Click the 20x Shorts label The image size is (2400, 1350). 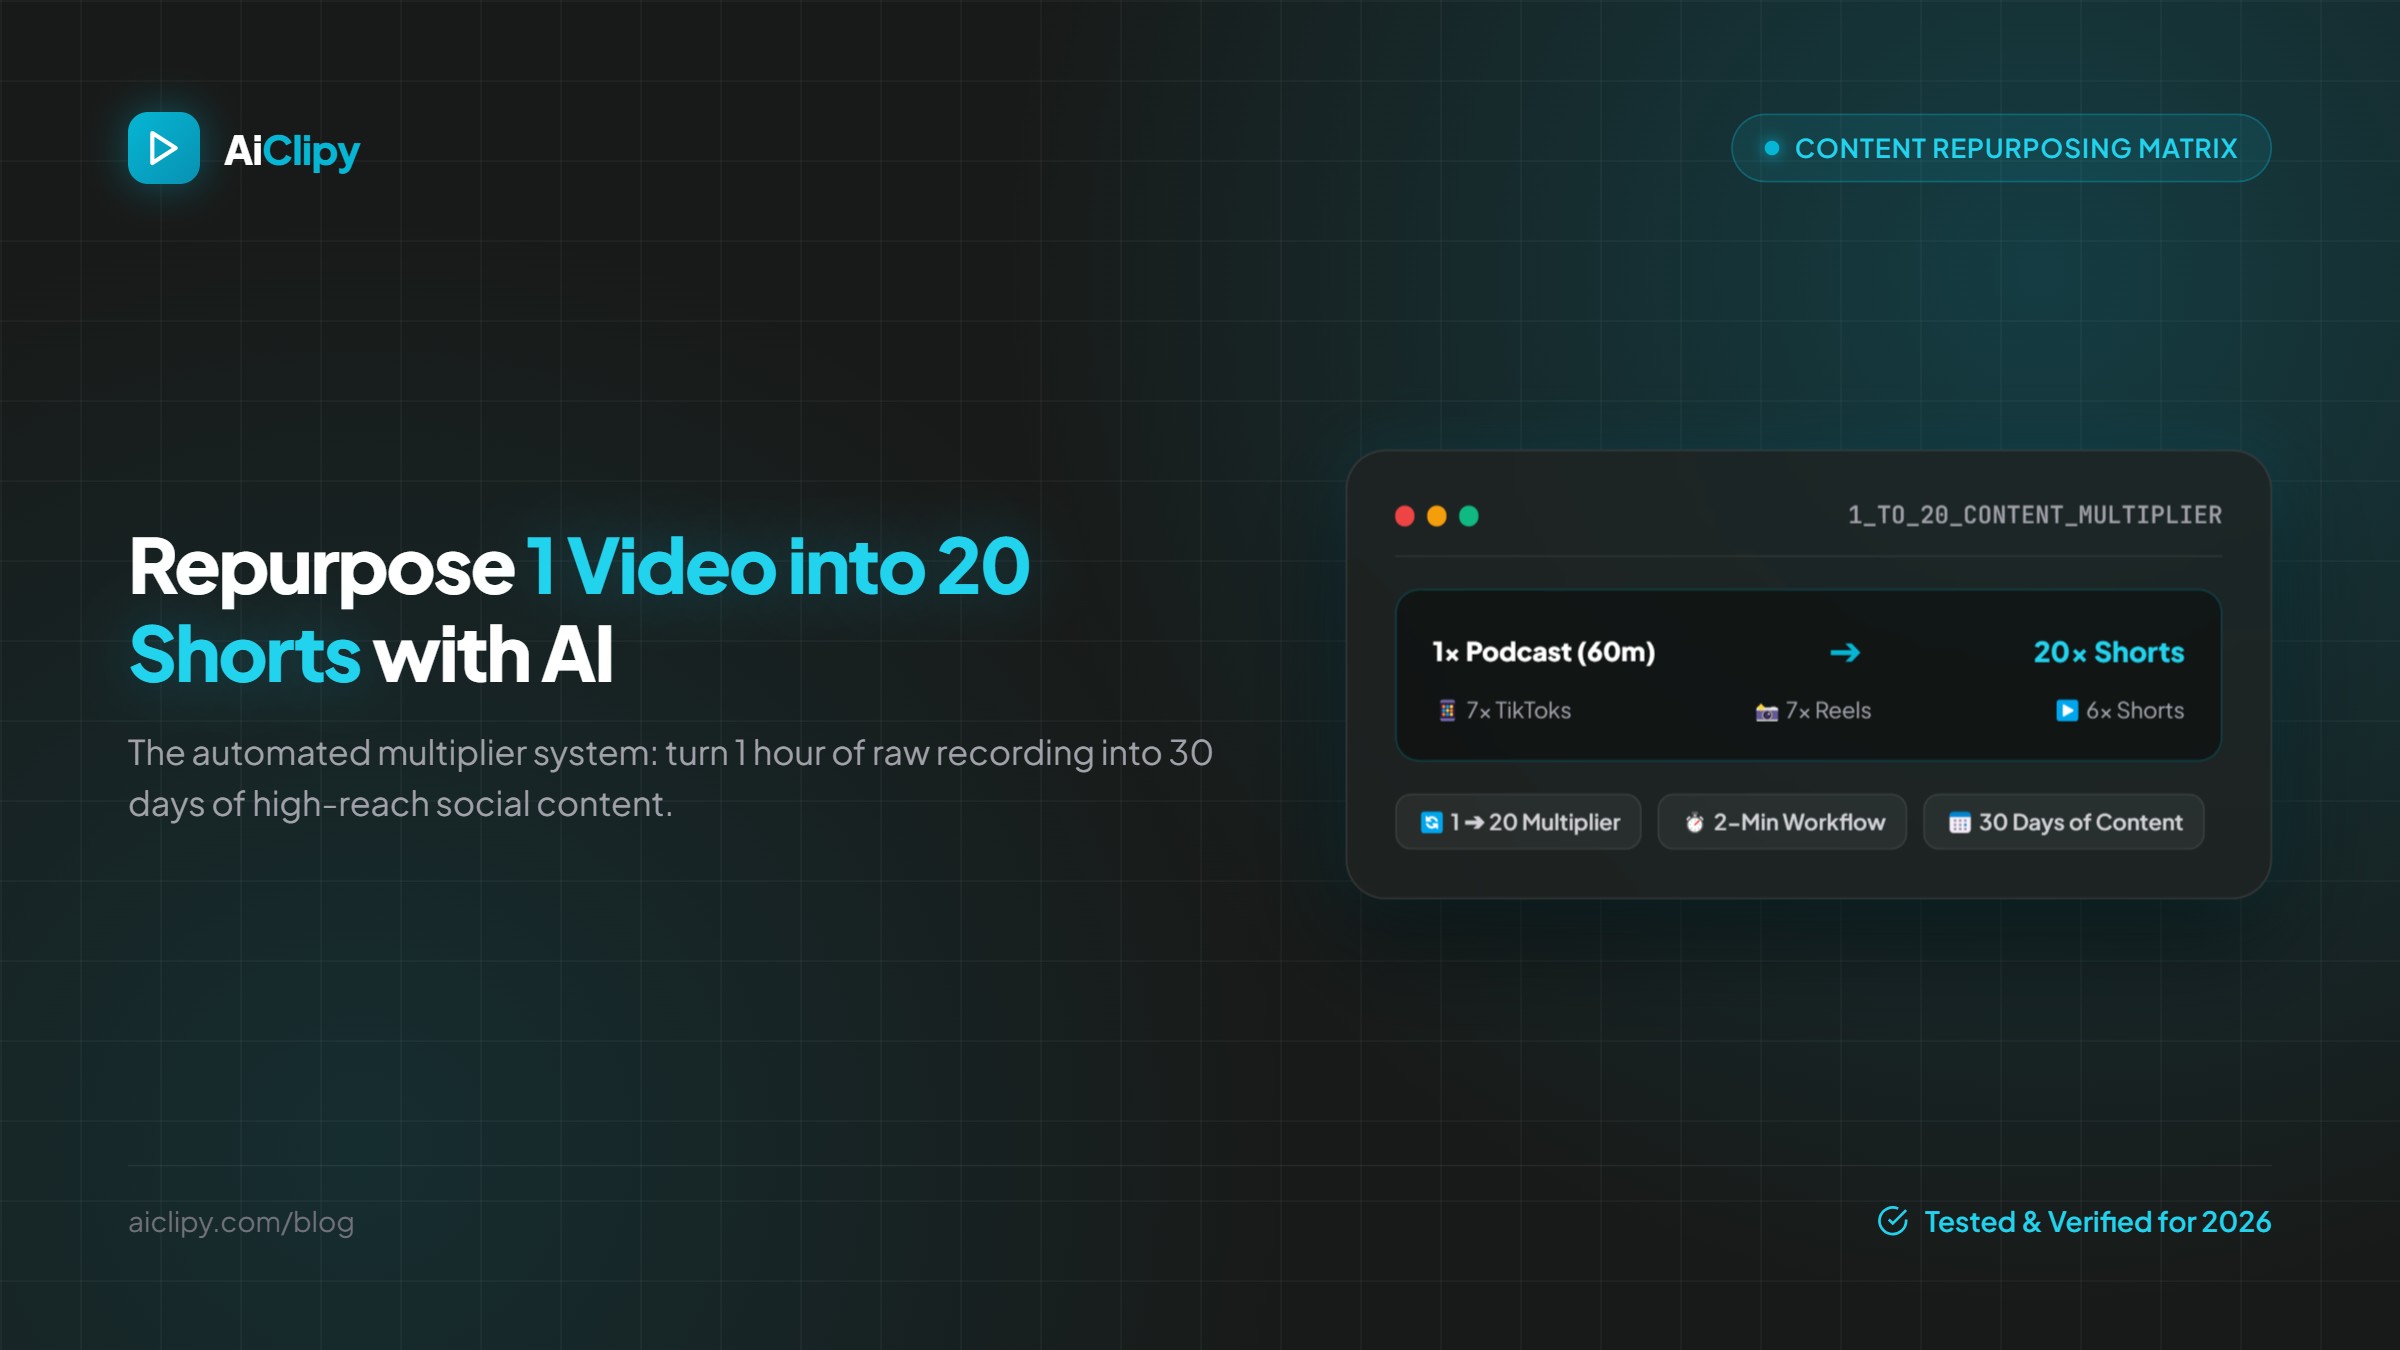click(x=2109, y=652)
